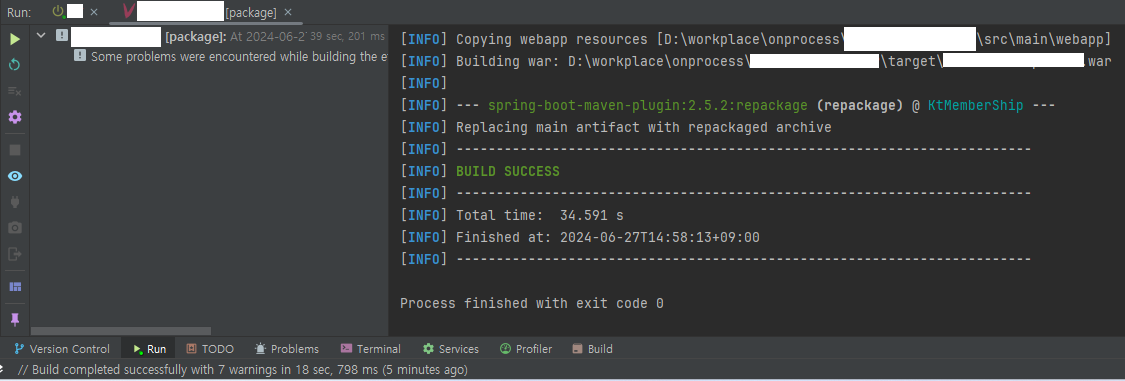
Task: Click the Stop square icon
Action: [14, 150]
